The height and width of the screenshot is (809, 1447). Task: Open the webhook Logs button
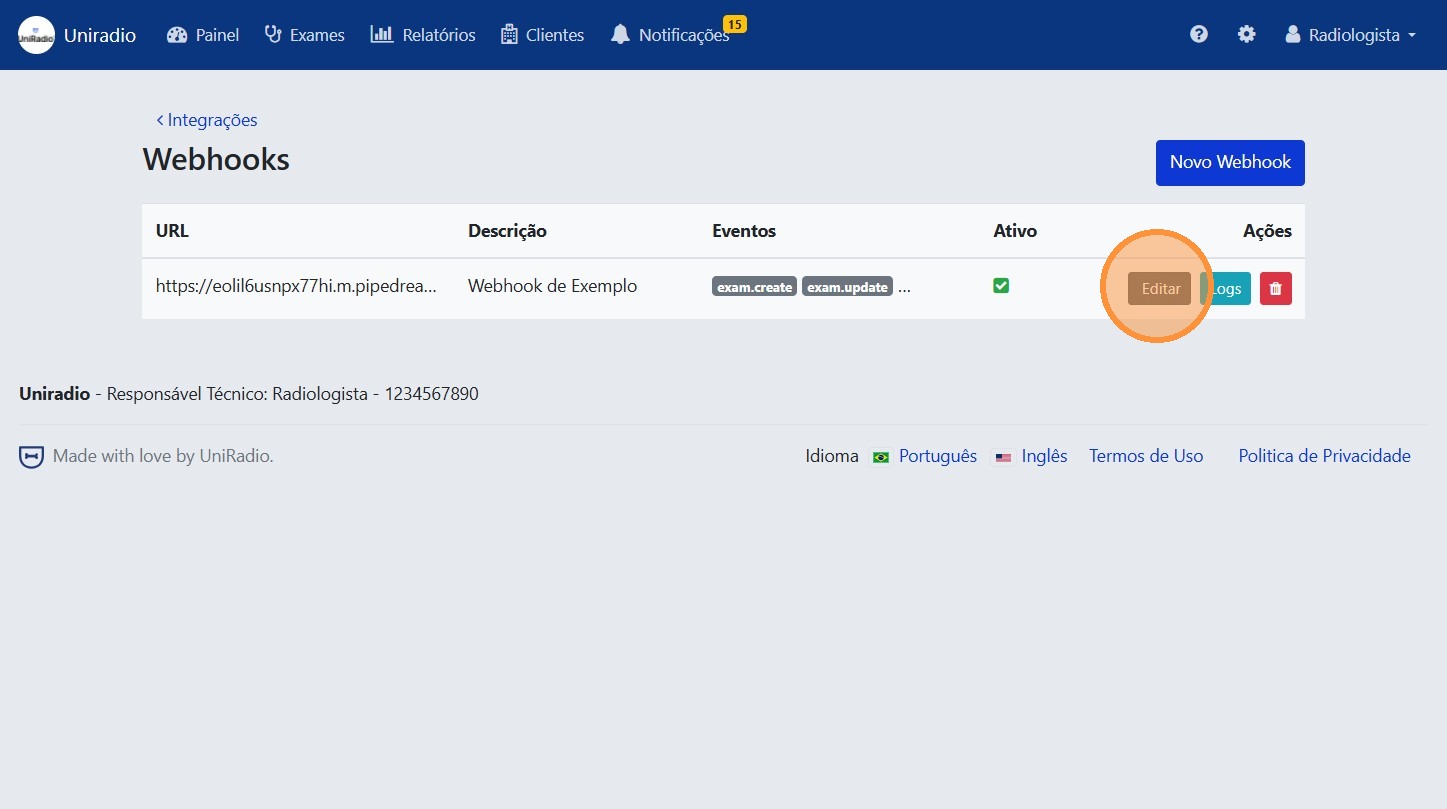coord(1226,288)
